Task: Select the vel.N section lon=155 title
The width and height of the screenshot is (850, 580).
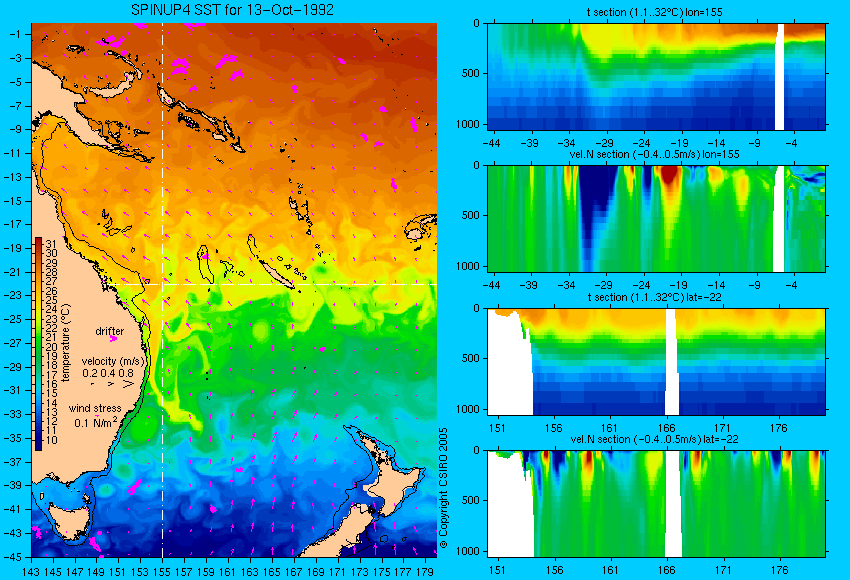Action: tap(654, 154)
